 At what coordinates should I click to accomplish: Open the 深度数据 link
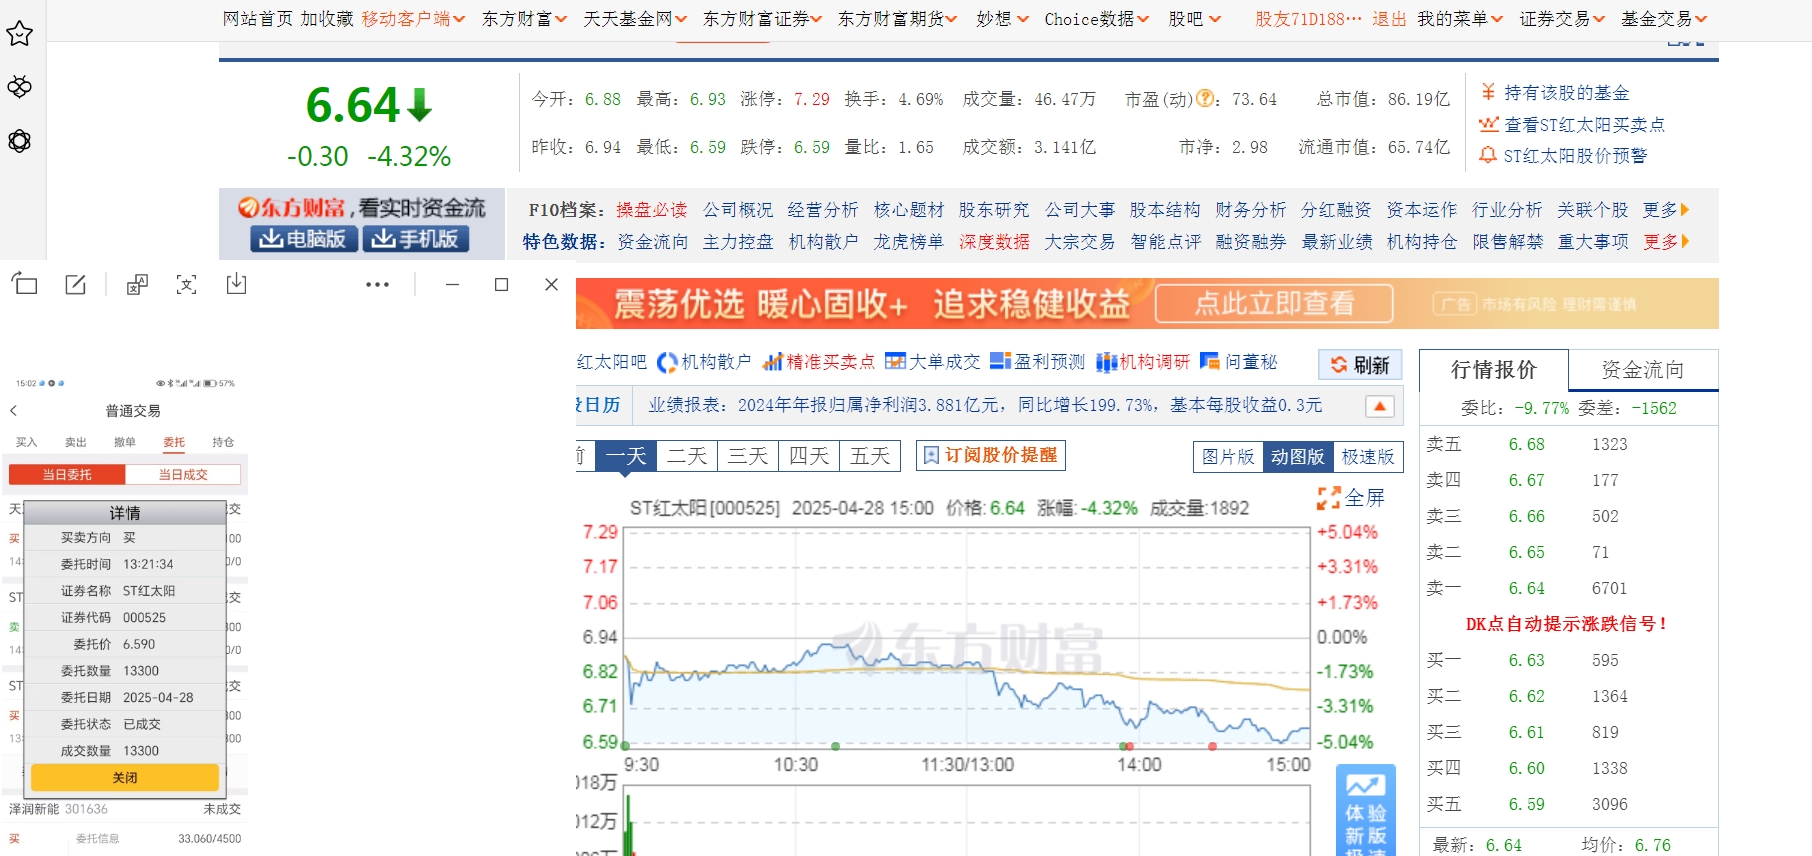(x=994, y=242)
